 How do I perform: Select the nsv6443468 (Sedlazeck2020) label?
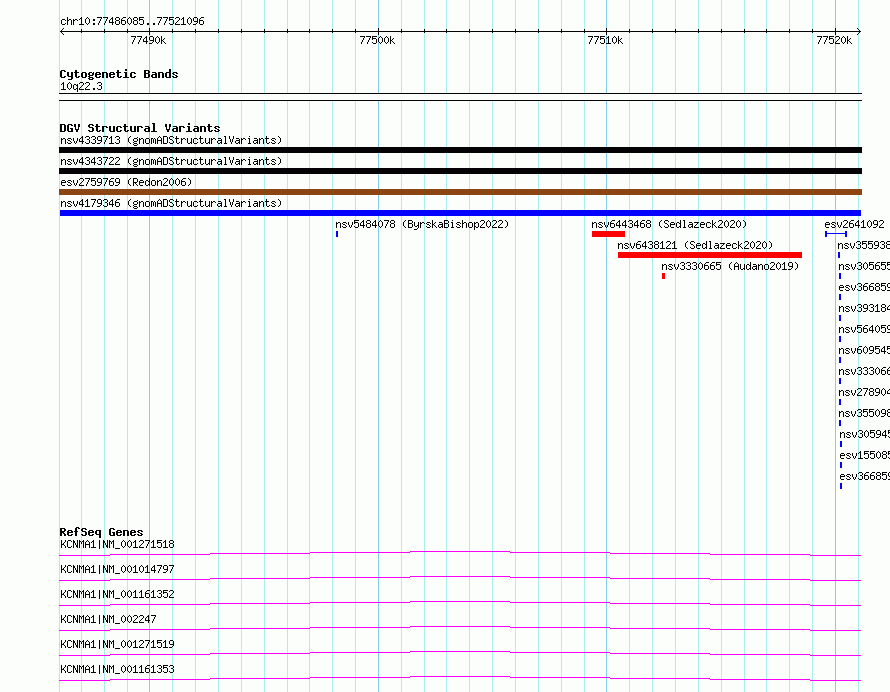pos(669,224)
